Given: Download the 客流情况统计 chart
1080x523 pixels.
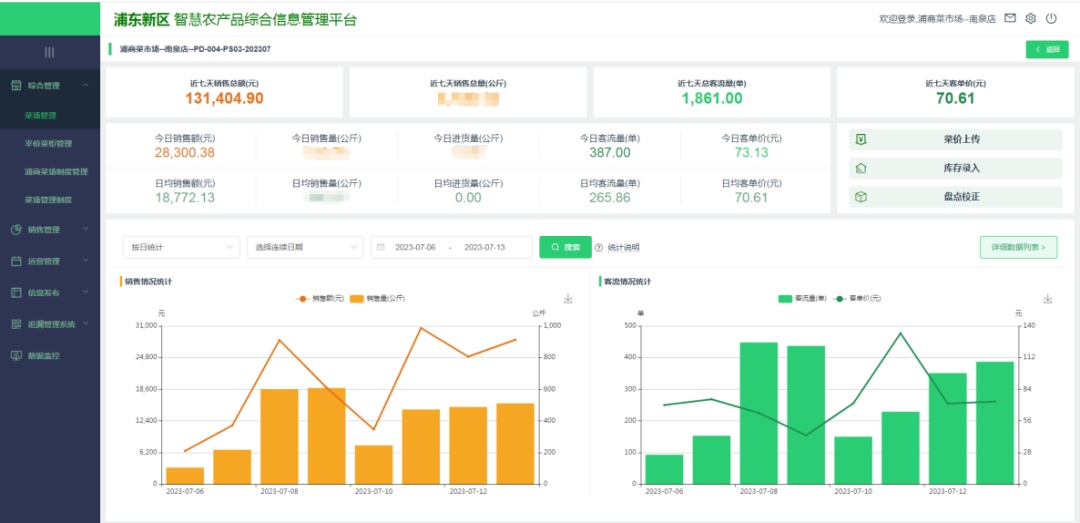Looking at the screenshot, I should coord(1048,299).
